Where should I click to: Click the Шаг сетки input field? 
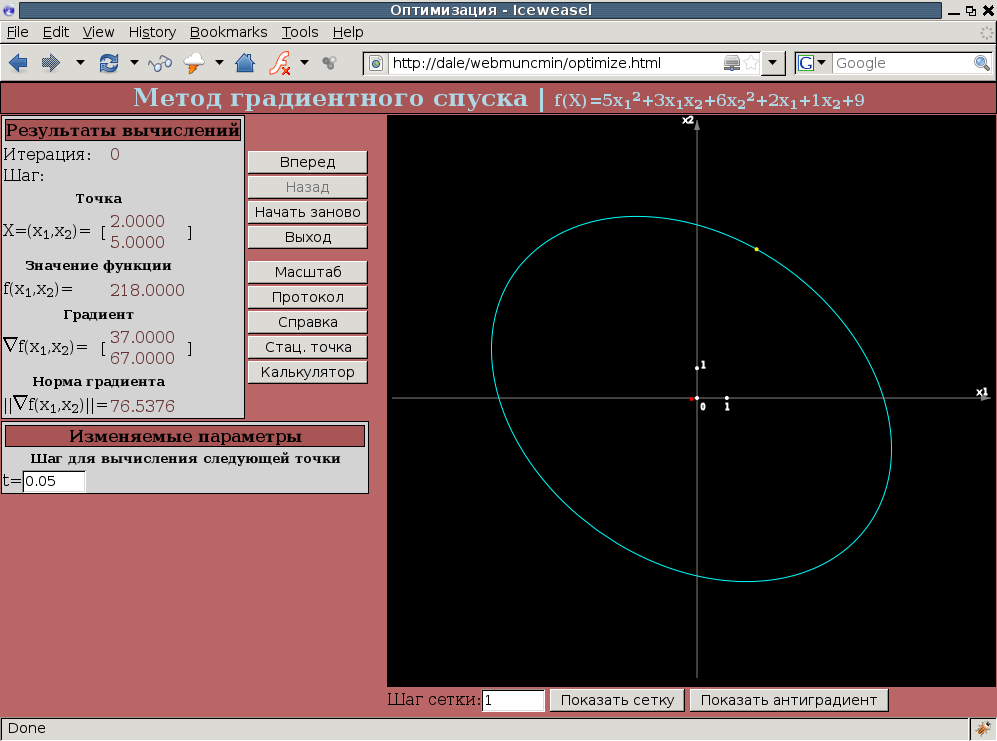click(513, 700)
